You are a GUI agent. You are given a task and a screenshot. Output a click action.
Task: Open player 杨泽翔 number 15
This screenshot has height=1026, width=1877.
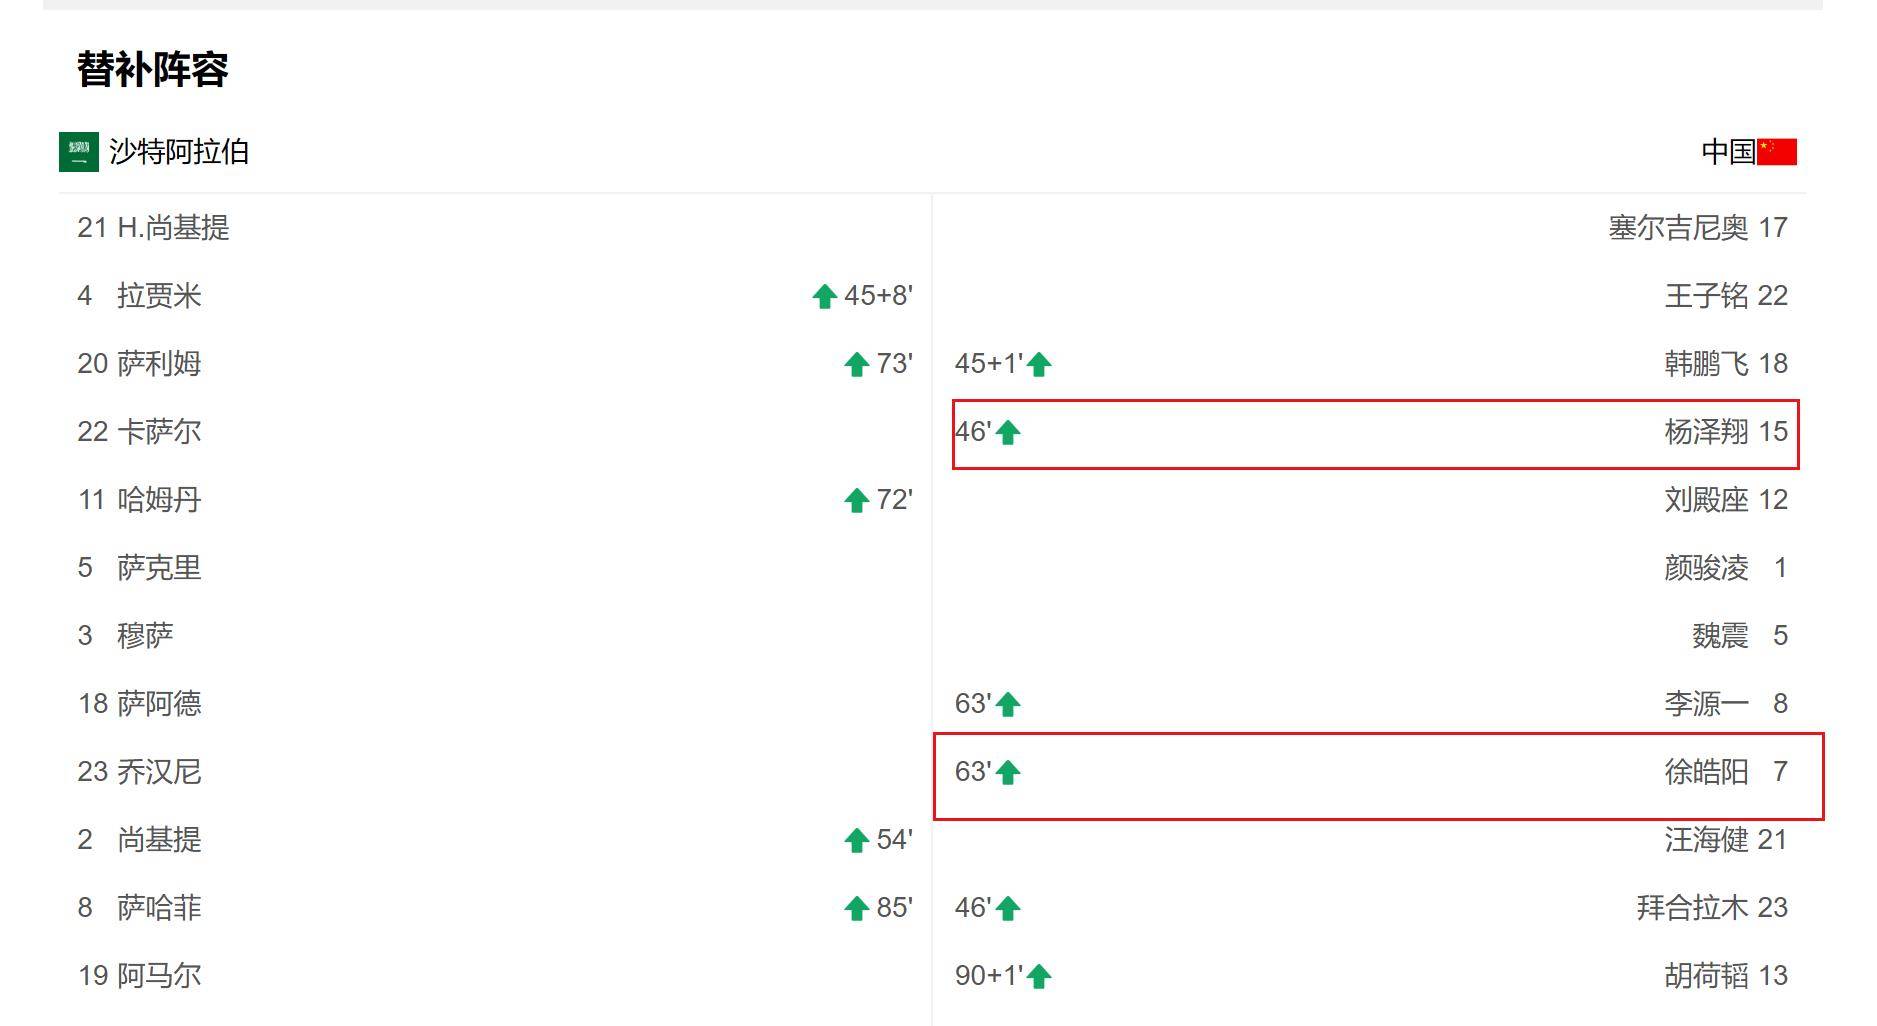click(x=1726, y=432)
